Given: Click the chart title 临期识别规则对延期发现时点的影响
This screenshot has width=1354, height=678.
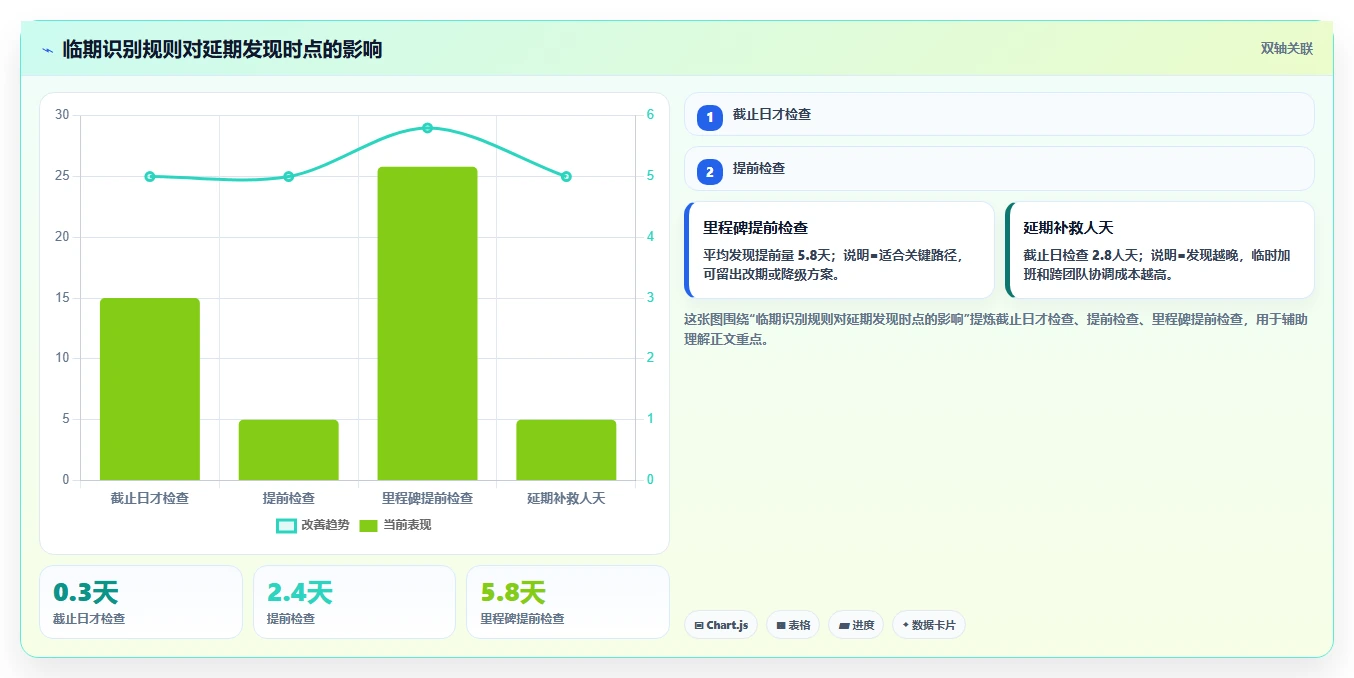Looking at the screenshot, I should [x=222, y=49].
